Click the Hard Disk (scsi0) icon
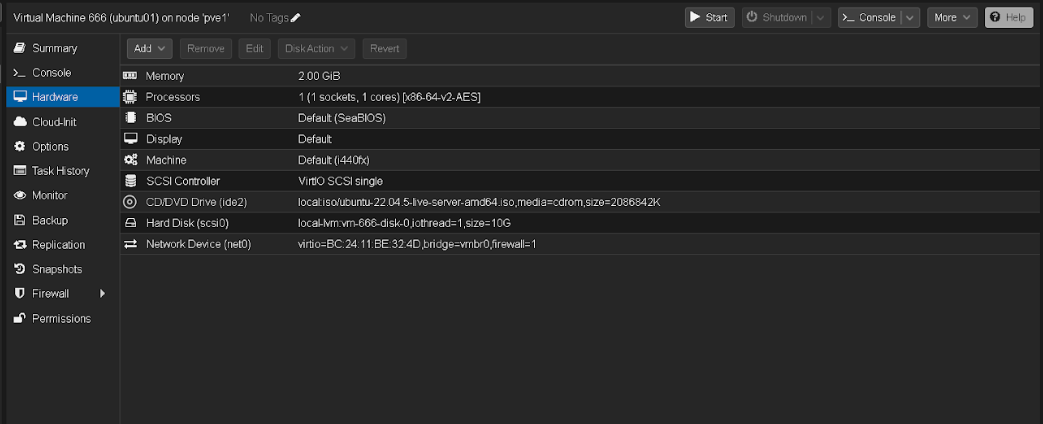Viewport: 1043px width, 424px height. tap(130, 223)
